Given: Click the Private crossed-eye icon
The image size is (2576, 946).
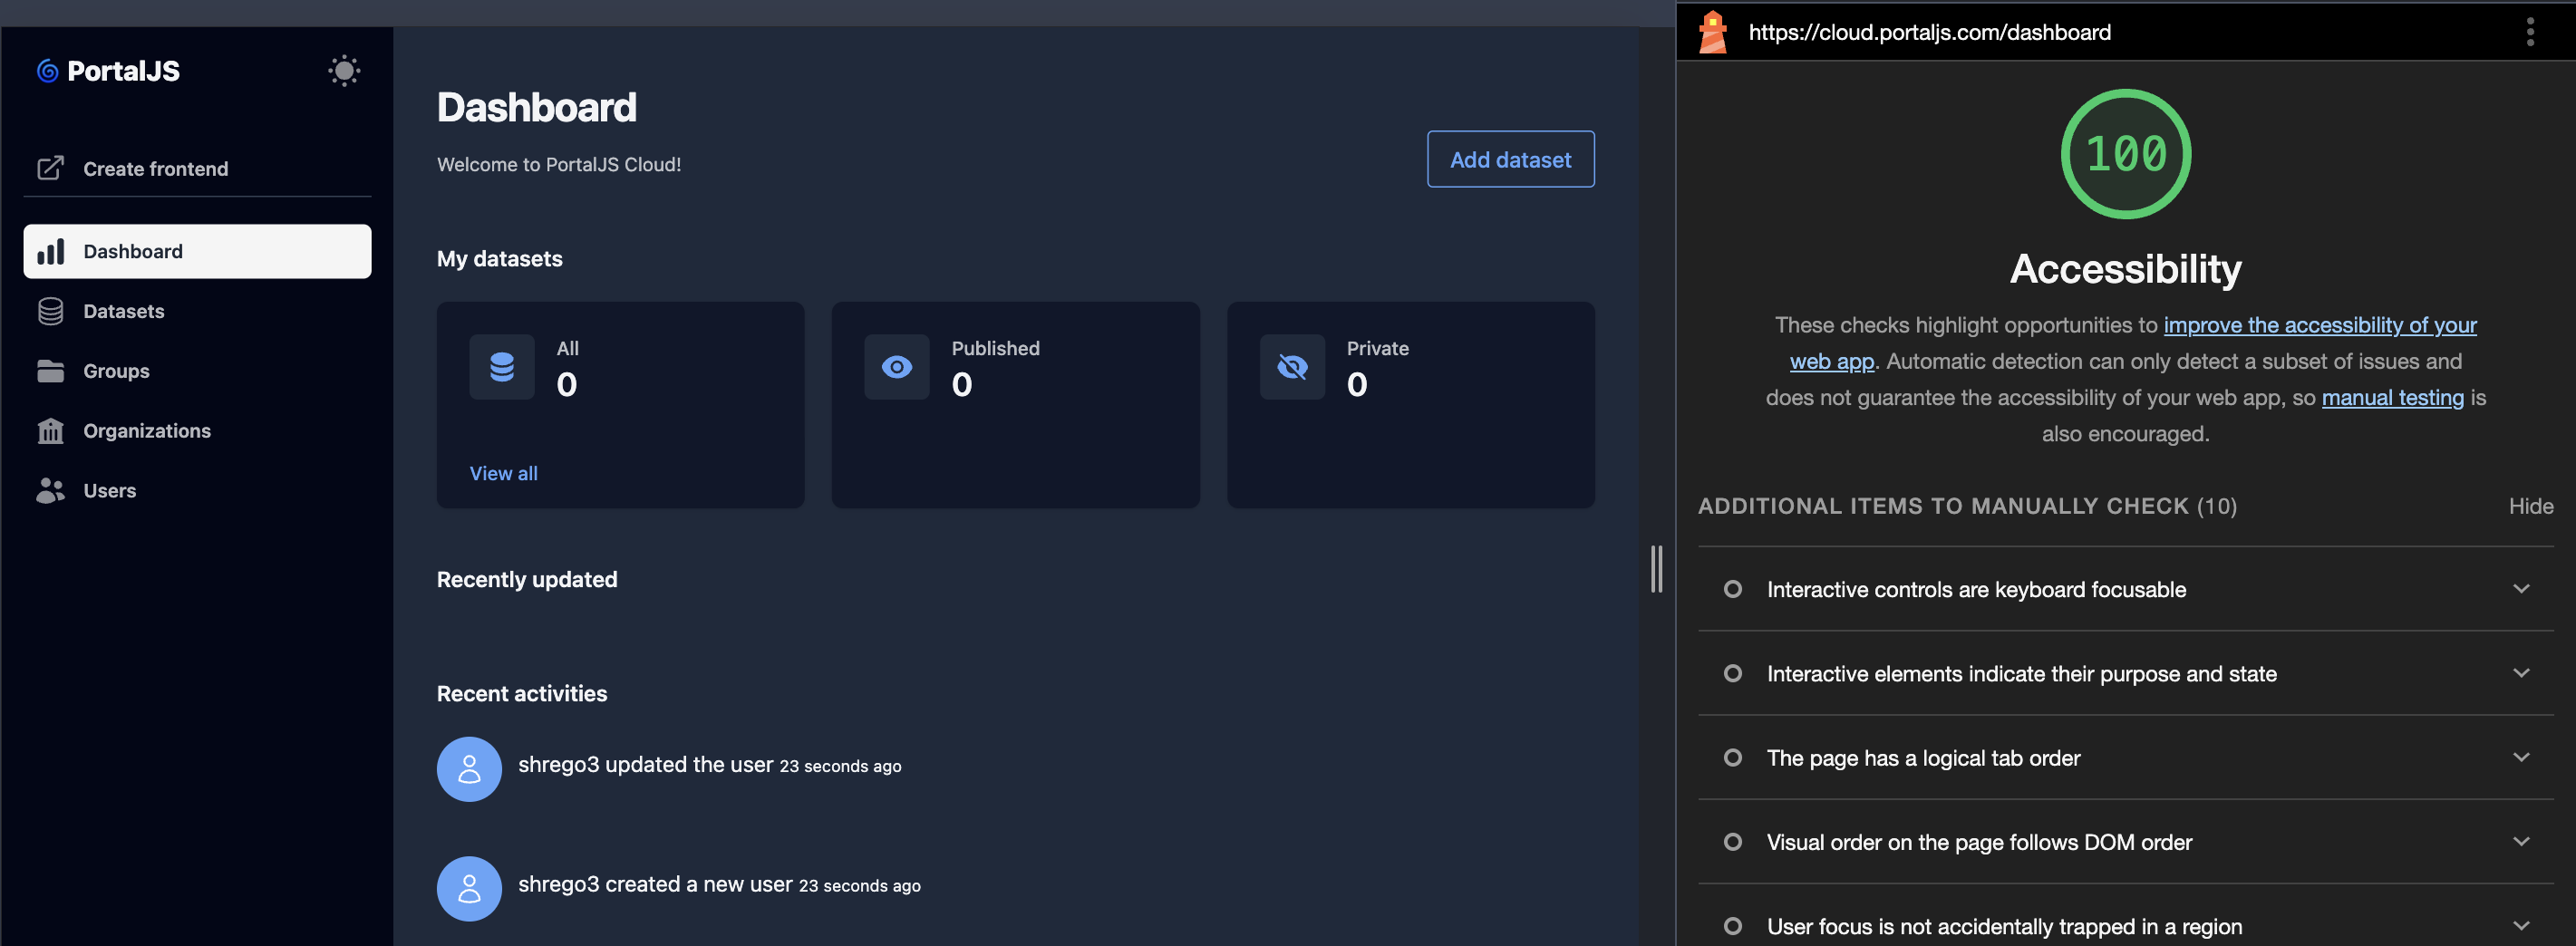Looking at the screenshot, I should [1292, 367].
